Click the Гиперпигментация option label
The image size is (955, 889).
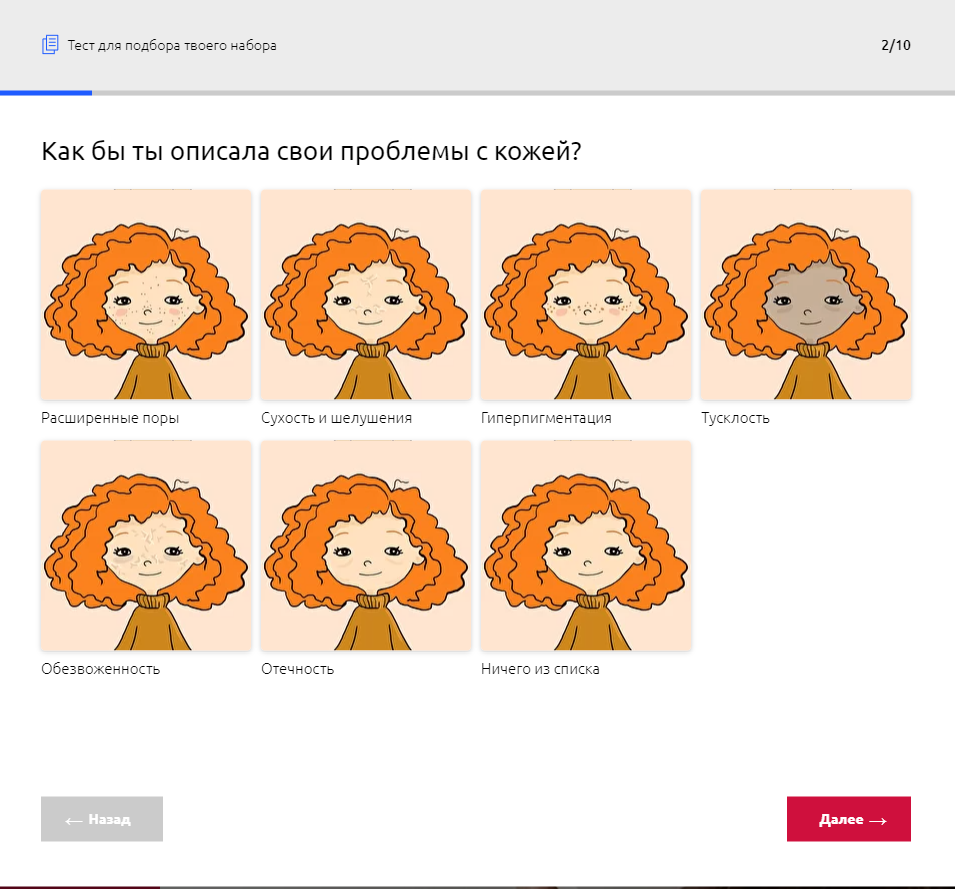[546, 418]
